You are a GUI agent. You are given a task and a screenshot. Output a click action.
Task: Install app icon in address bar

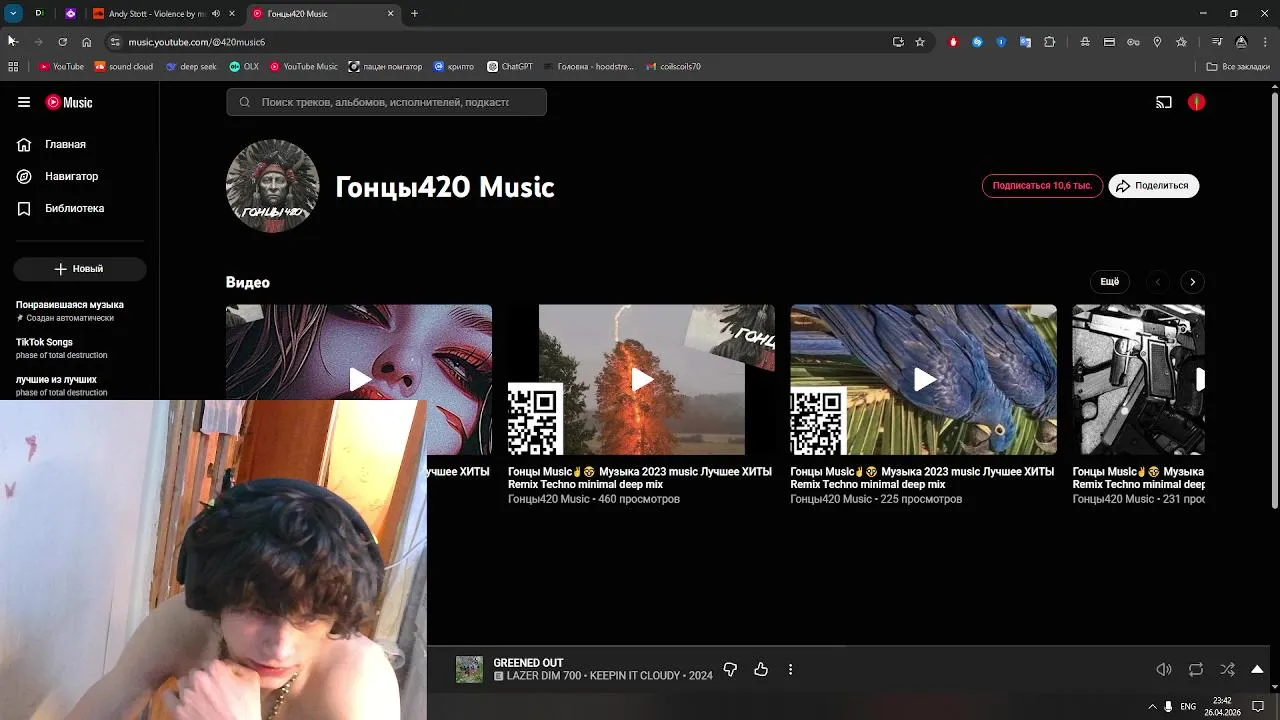click(x=898, y=42)
